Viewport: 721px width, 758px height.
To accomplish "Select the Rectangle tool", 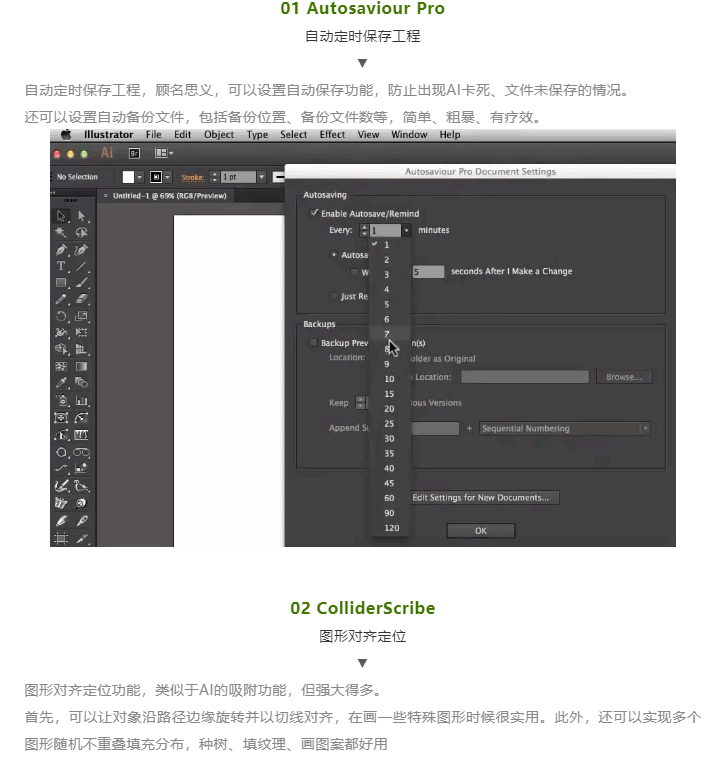I will (61, 283).
